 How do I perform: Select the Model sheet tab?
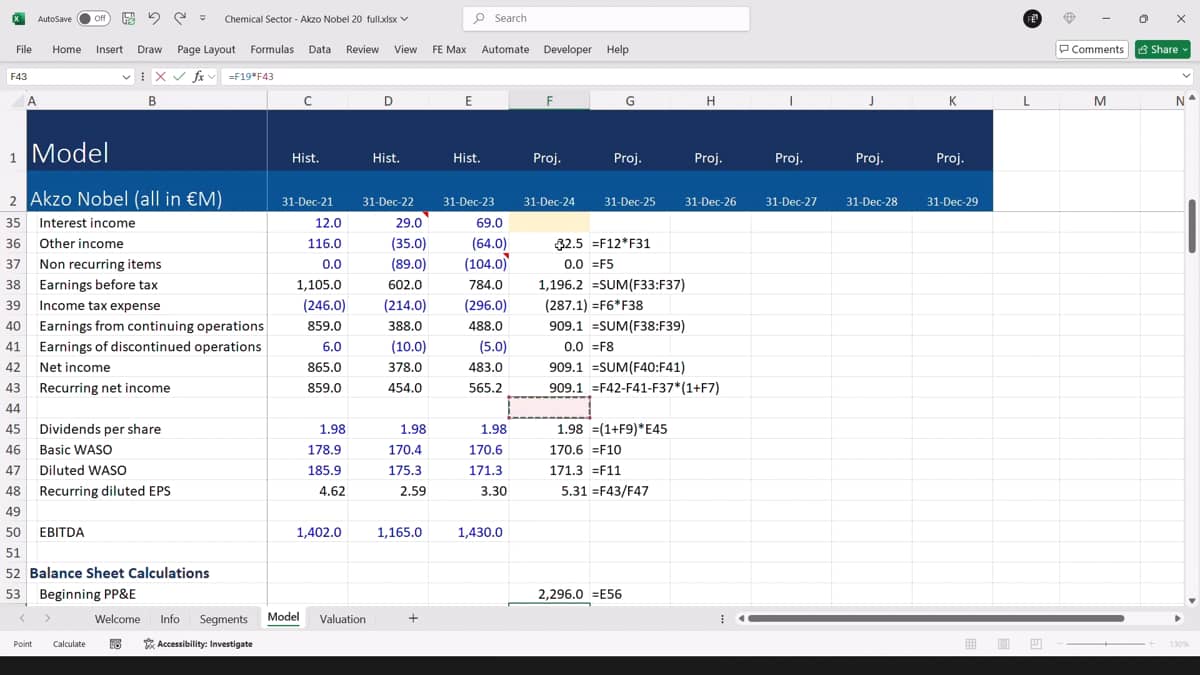pyautogui.click(x=283, y=618)
